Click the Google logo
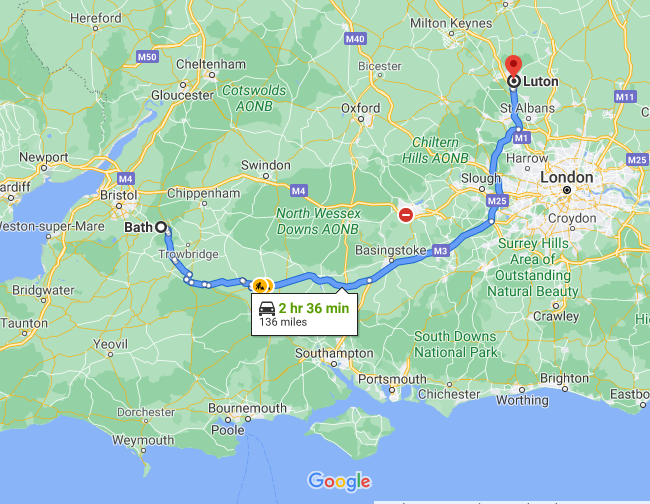Screen dimensions: 650x504 [340, 481]
